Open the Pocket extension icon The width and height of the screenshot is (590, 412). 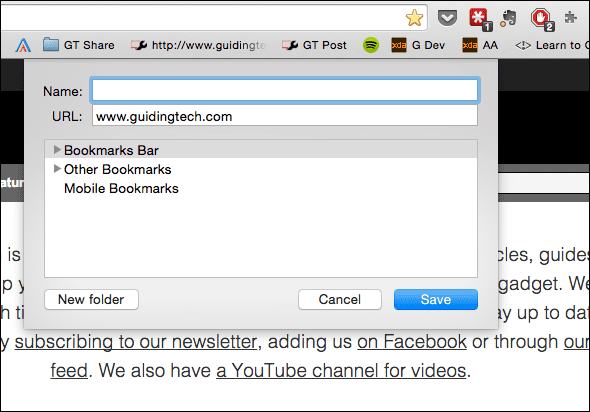(x=447, y=18)
